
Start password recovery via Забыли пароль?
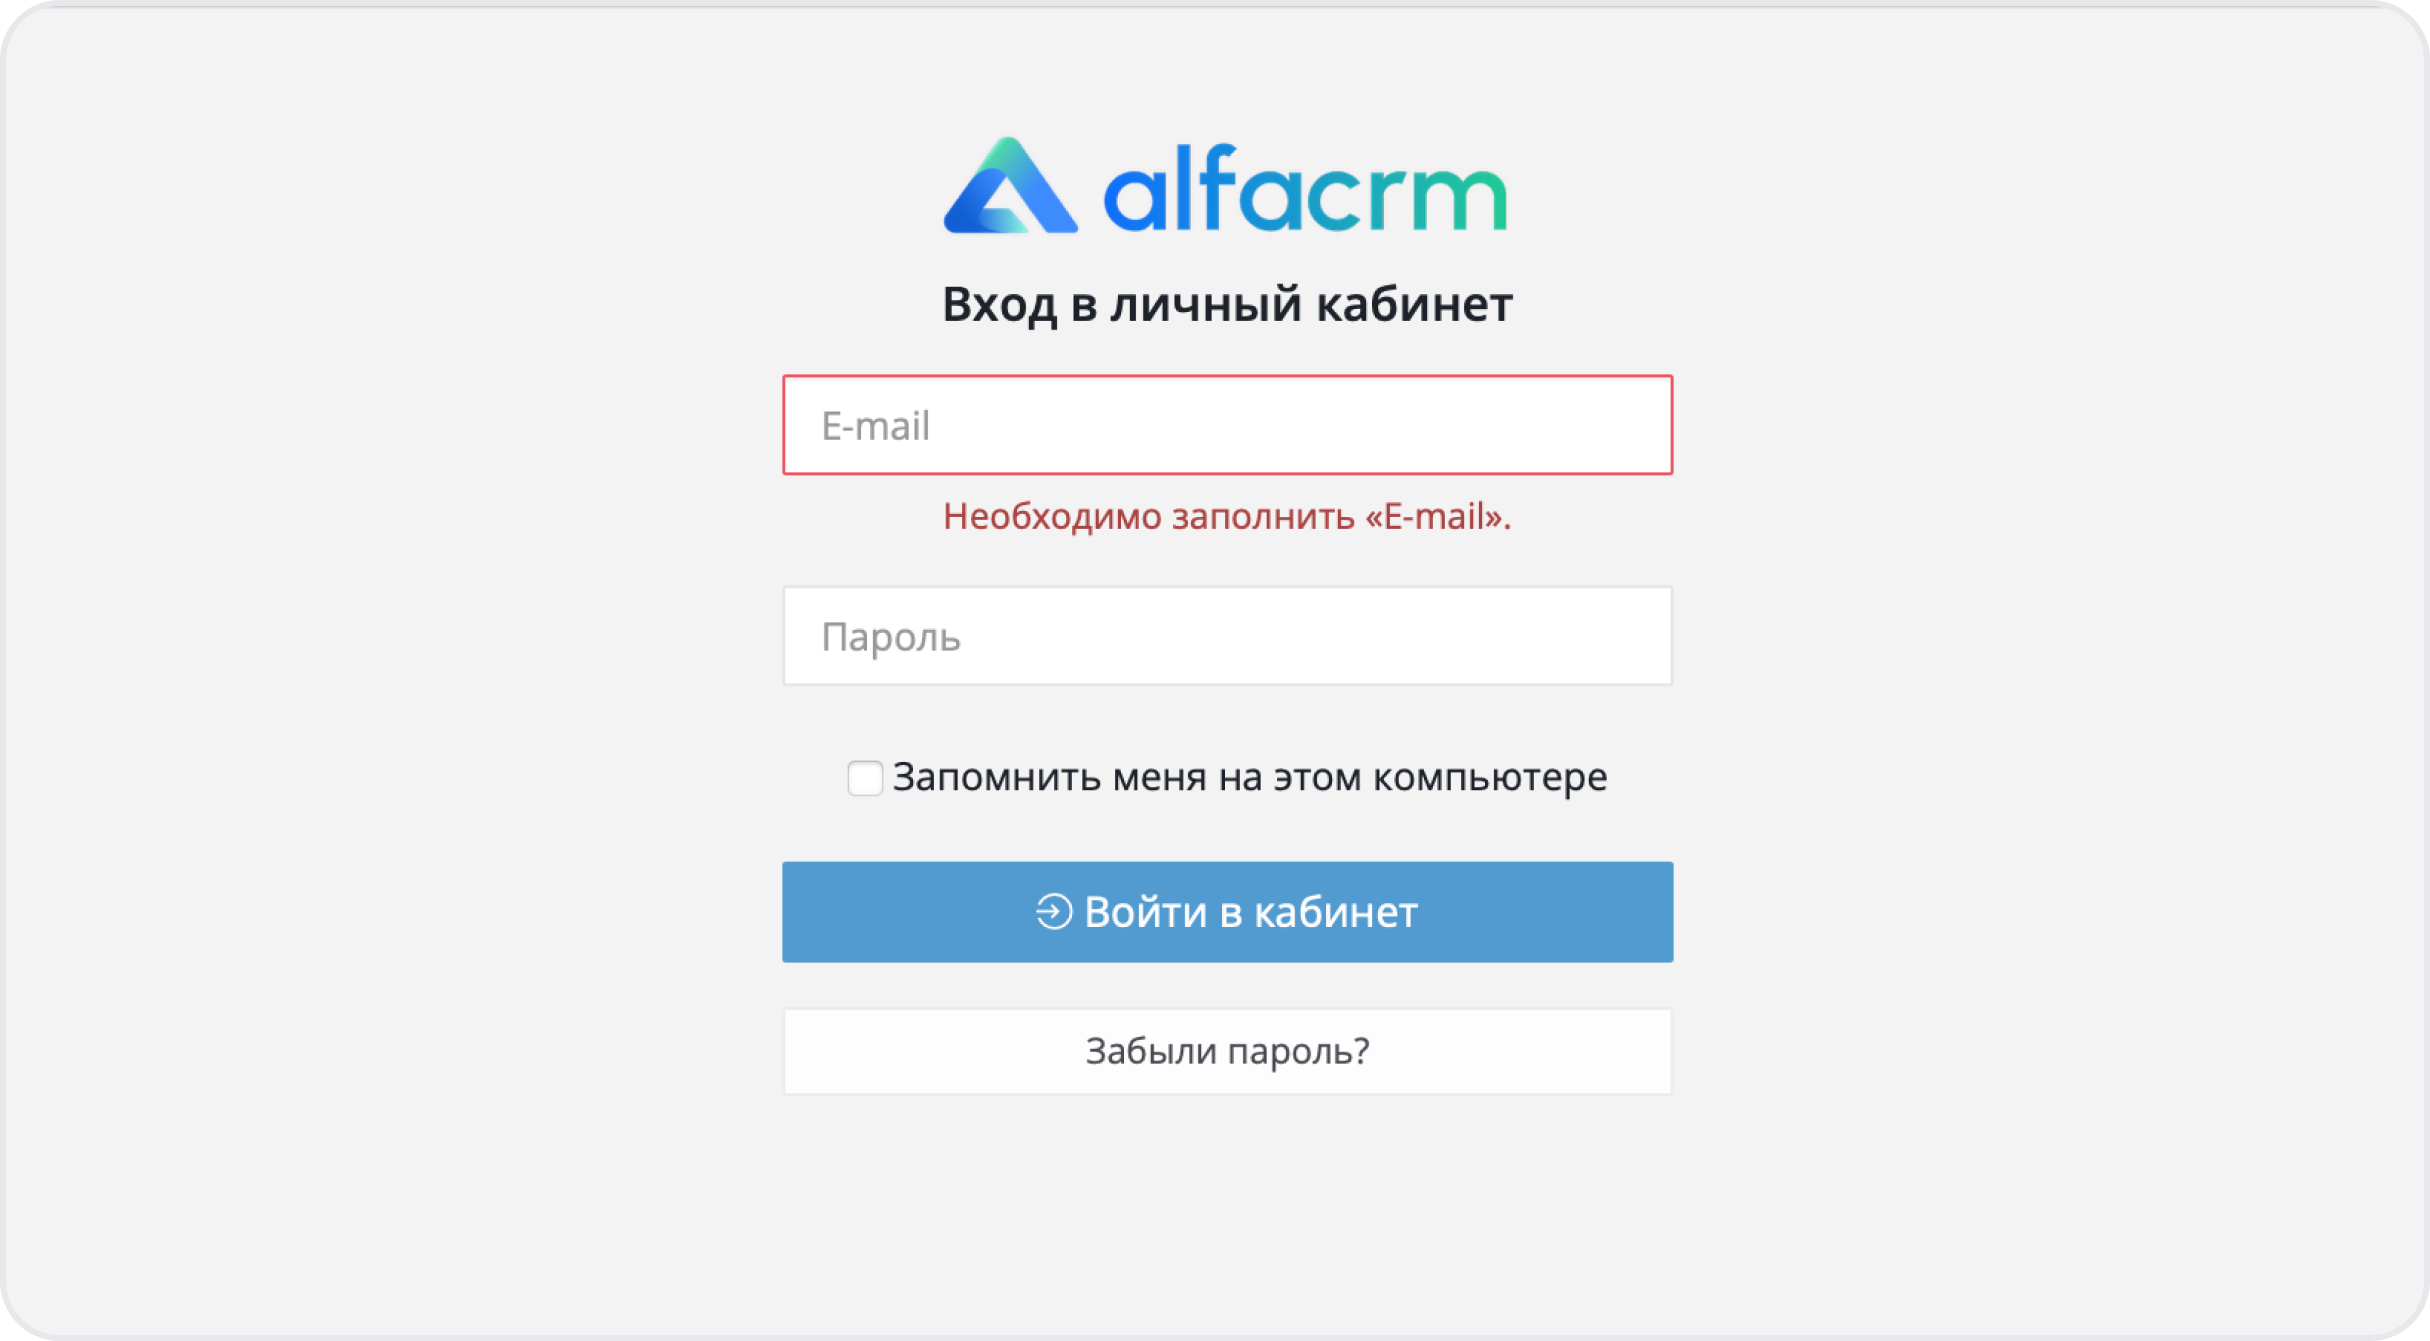click(x=1227, y=1051)
